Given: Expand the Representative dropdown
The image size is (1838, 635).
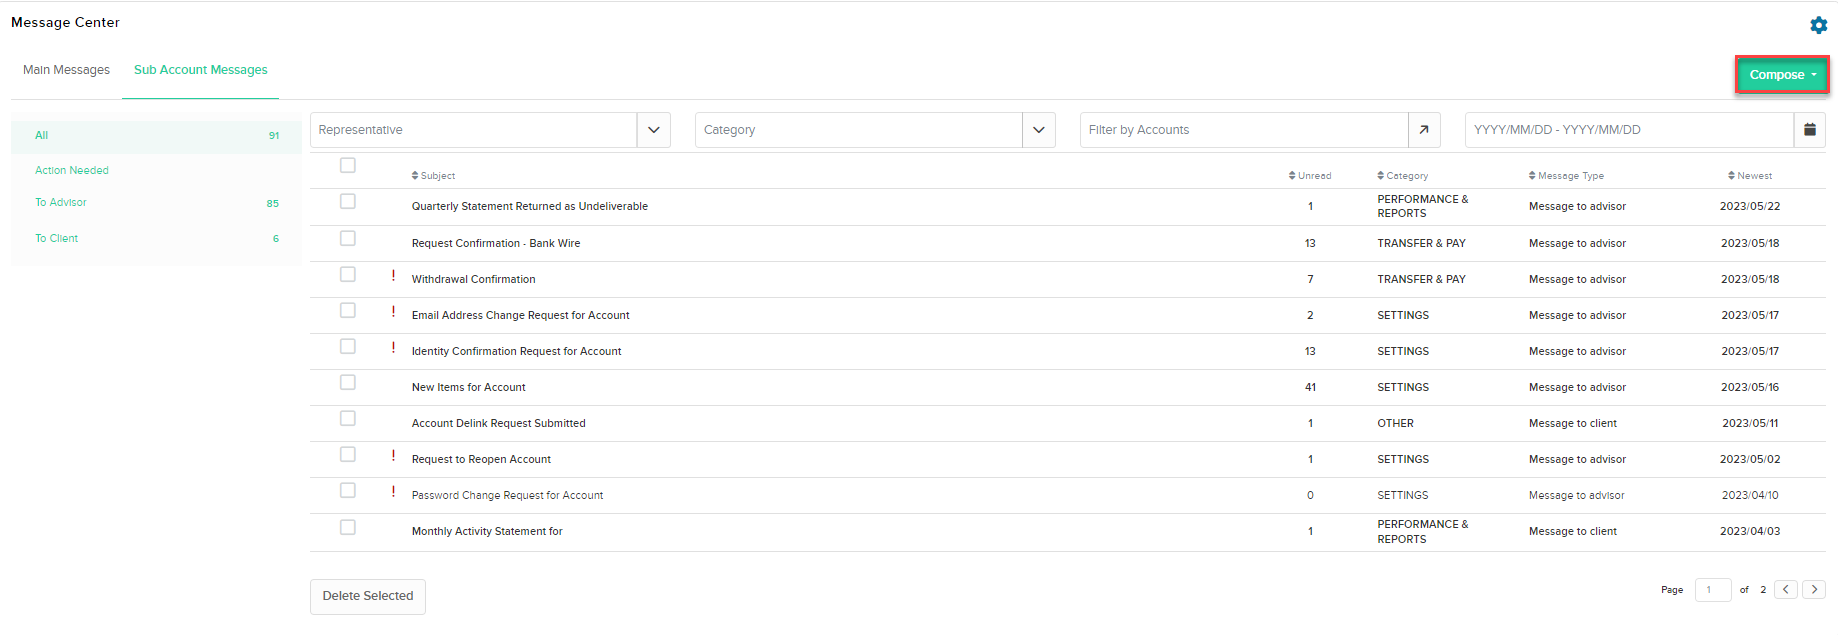Looking at the screenshot, I should coord(653,130).
